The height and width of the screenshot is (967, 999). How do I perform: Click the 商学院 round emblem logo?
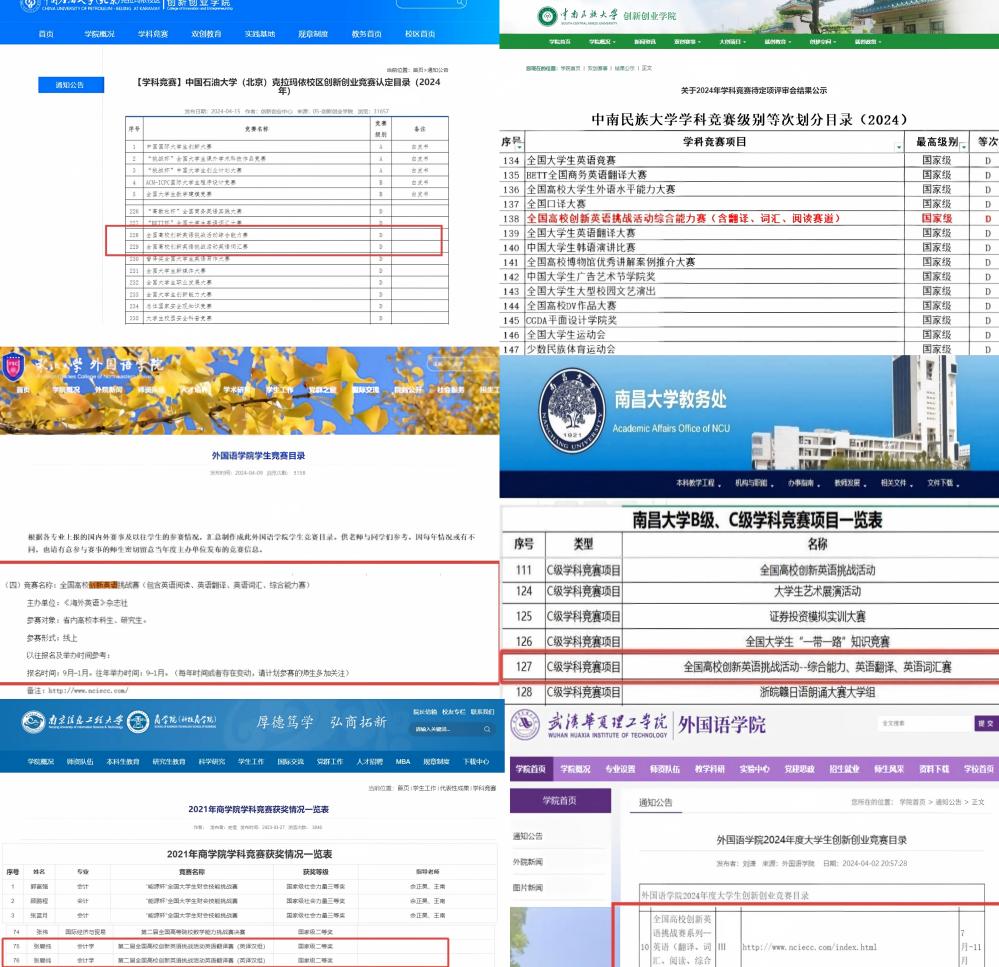point(138,722)
